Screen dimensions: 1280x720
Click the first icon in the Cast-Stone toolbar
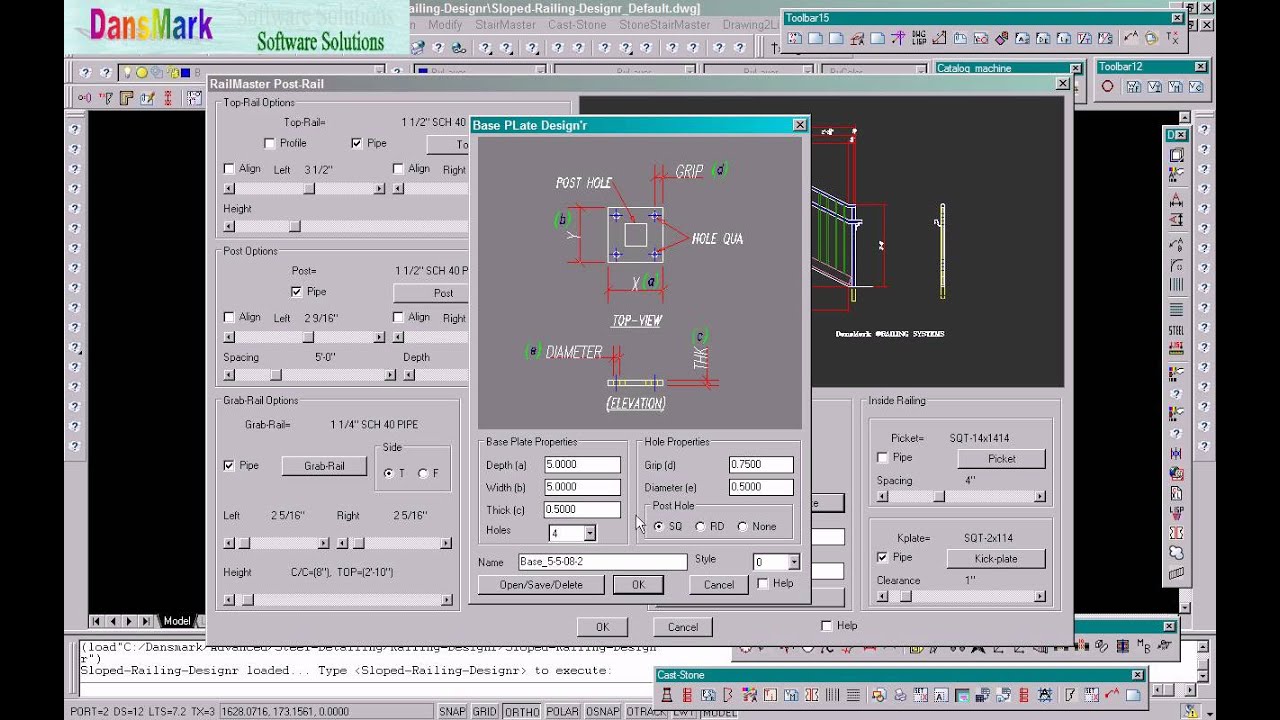[667, 695]
